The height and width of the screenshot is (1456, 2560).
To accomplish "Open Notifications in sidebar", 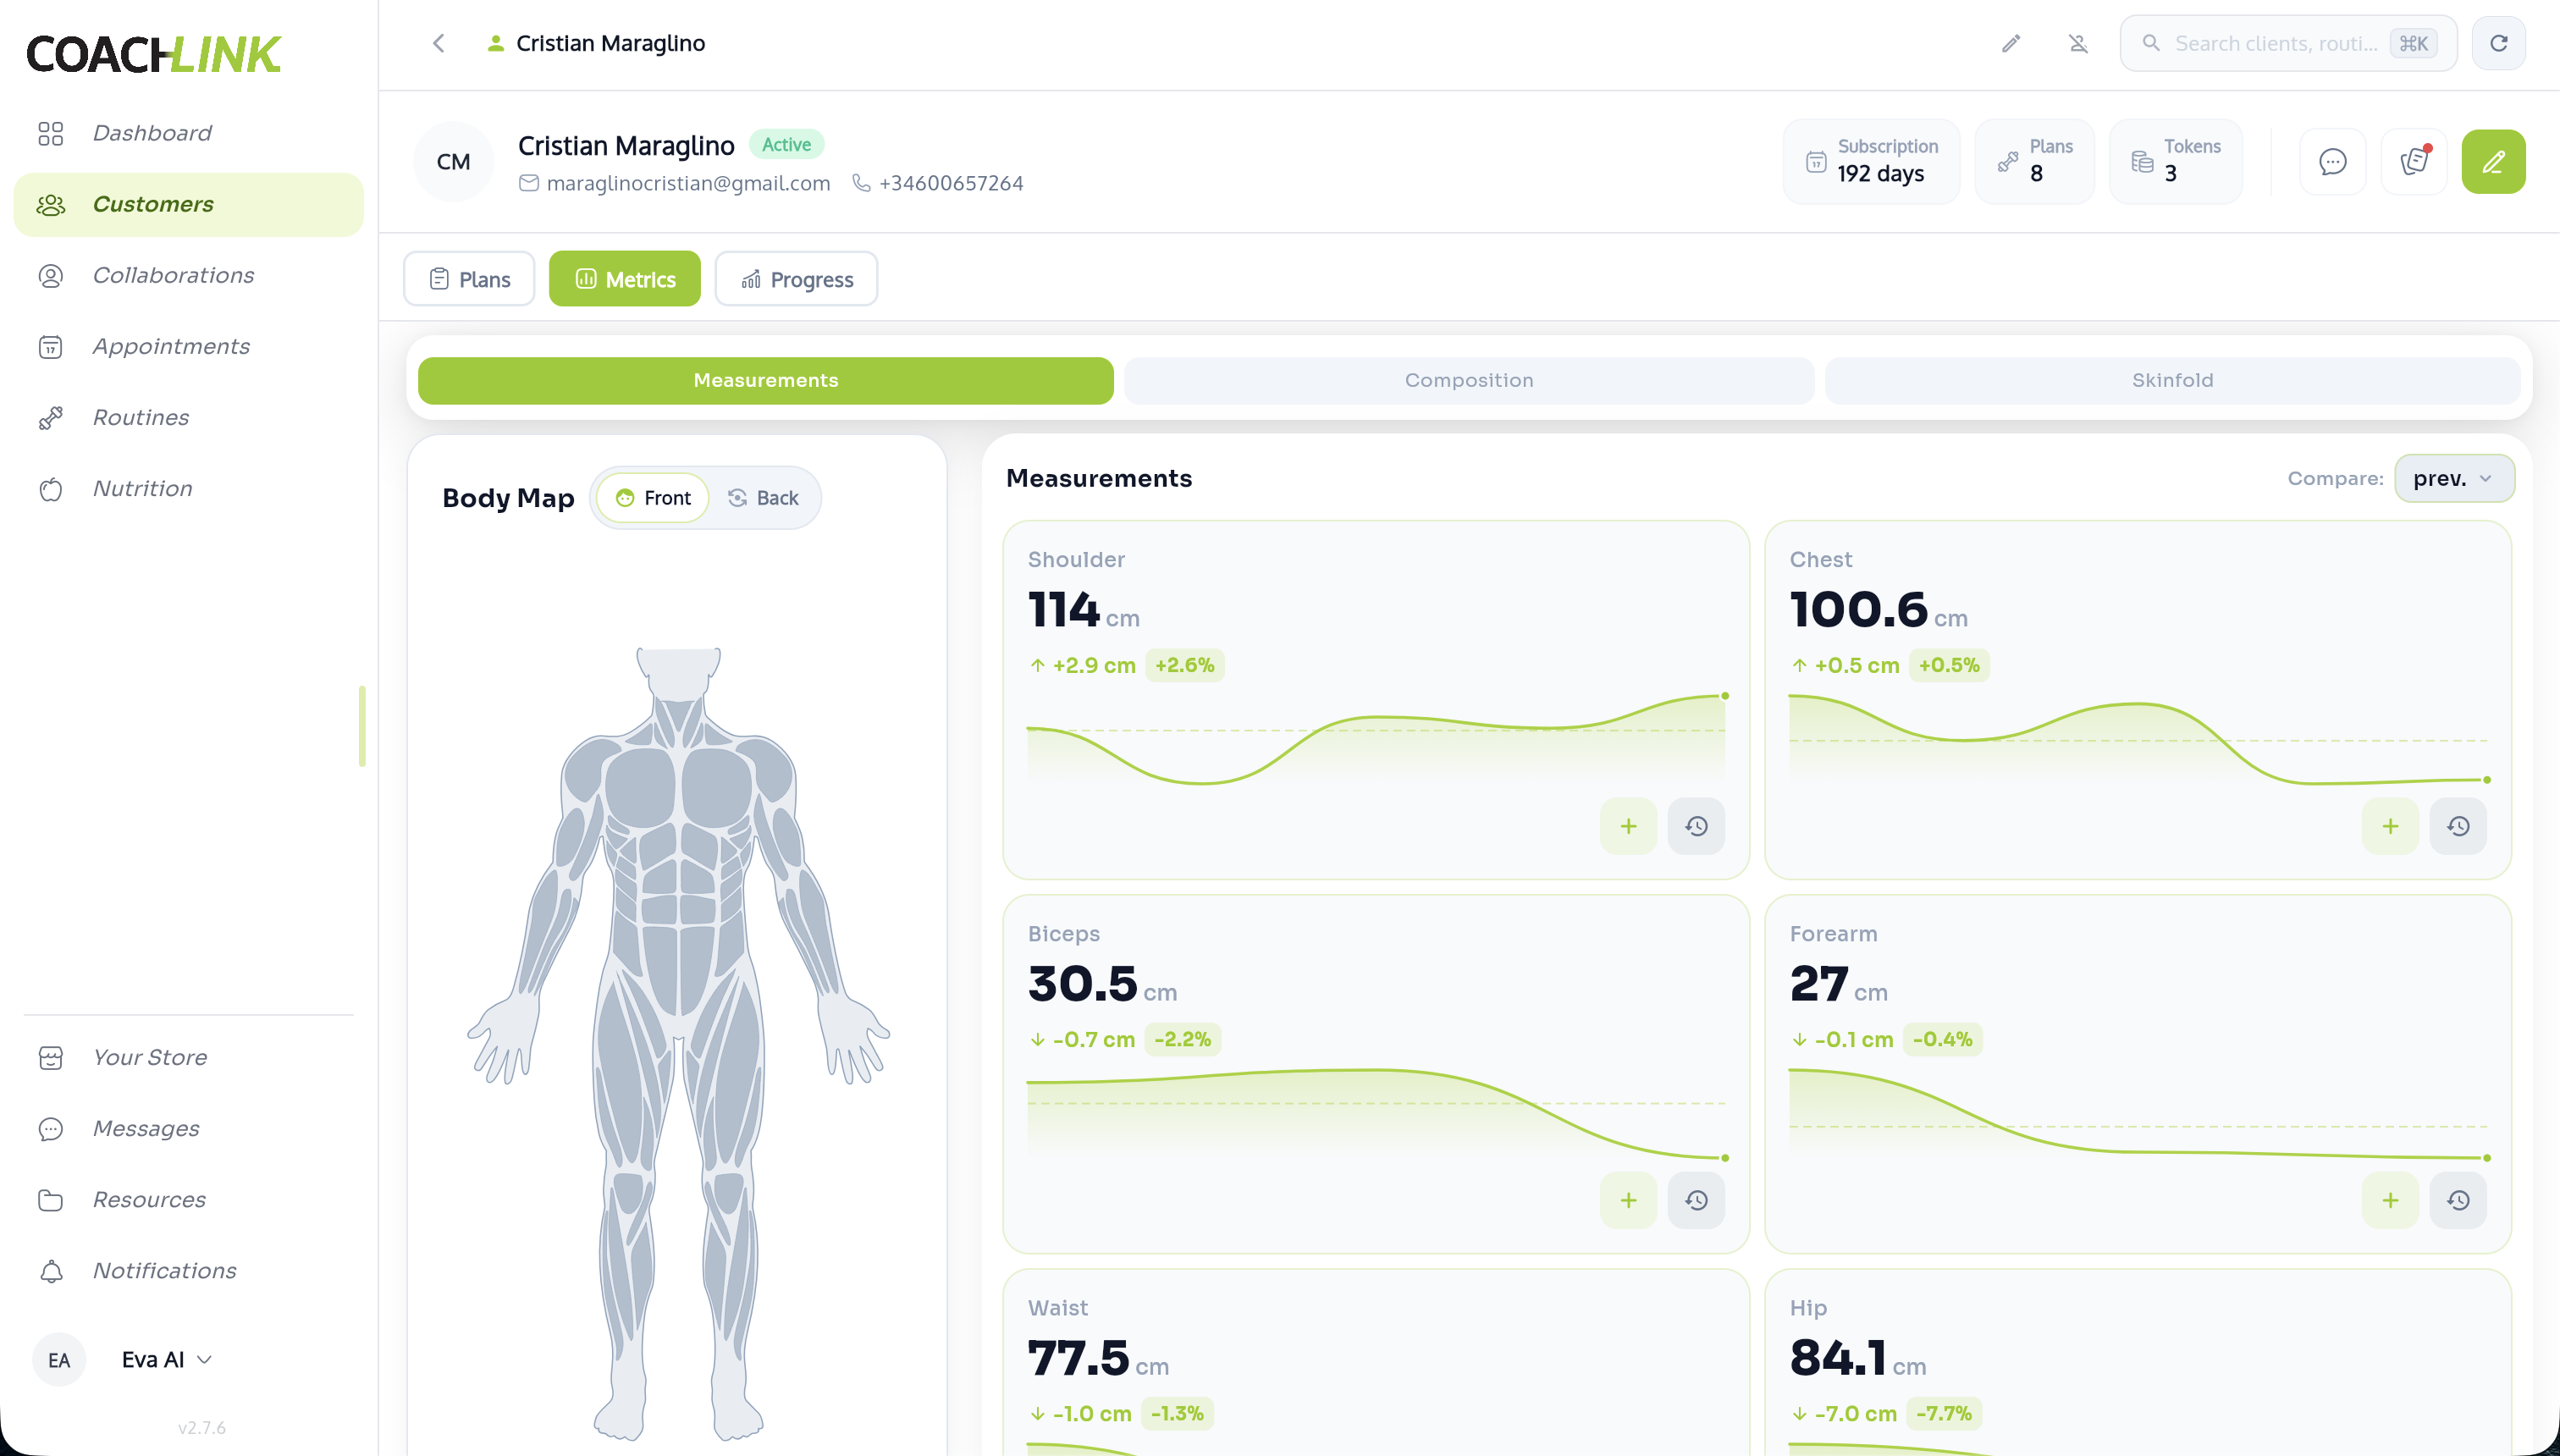I will coord(189,1270).
